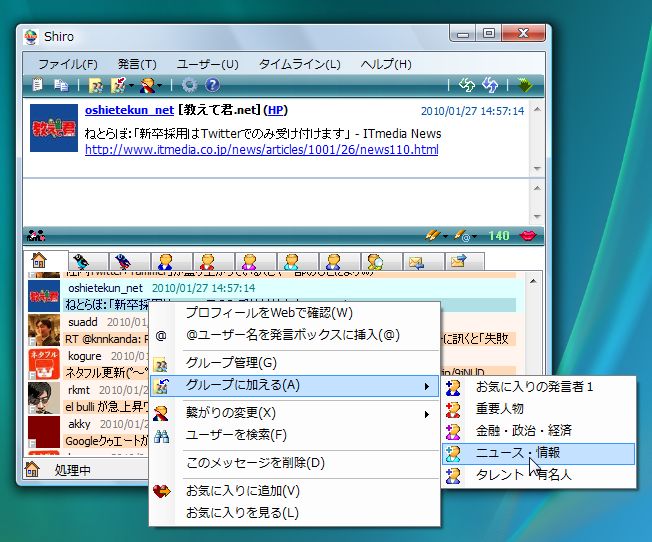Expand the pencil @ dropdown arrow
The image size is (652, 542).
(x=474, y=237)
